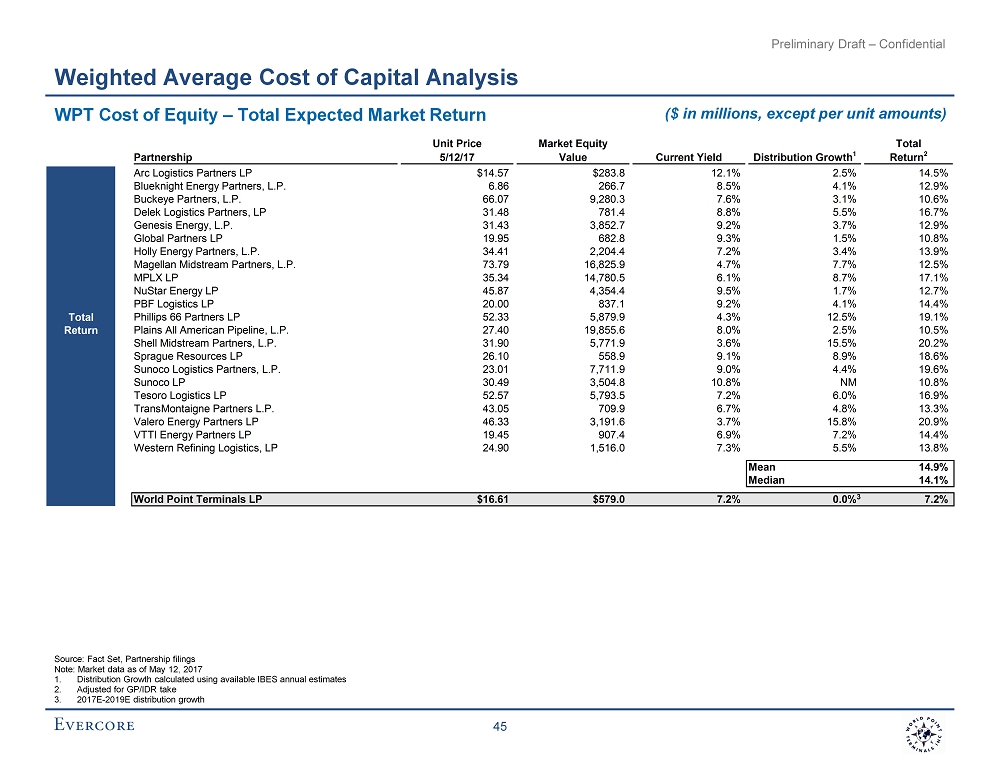Select the blue Total Return side label

(80, 324)
